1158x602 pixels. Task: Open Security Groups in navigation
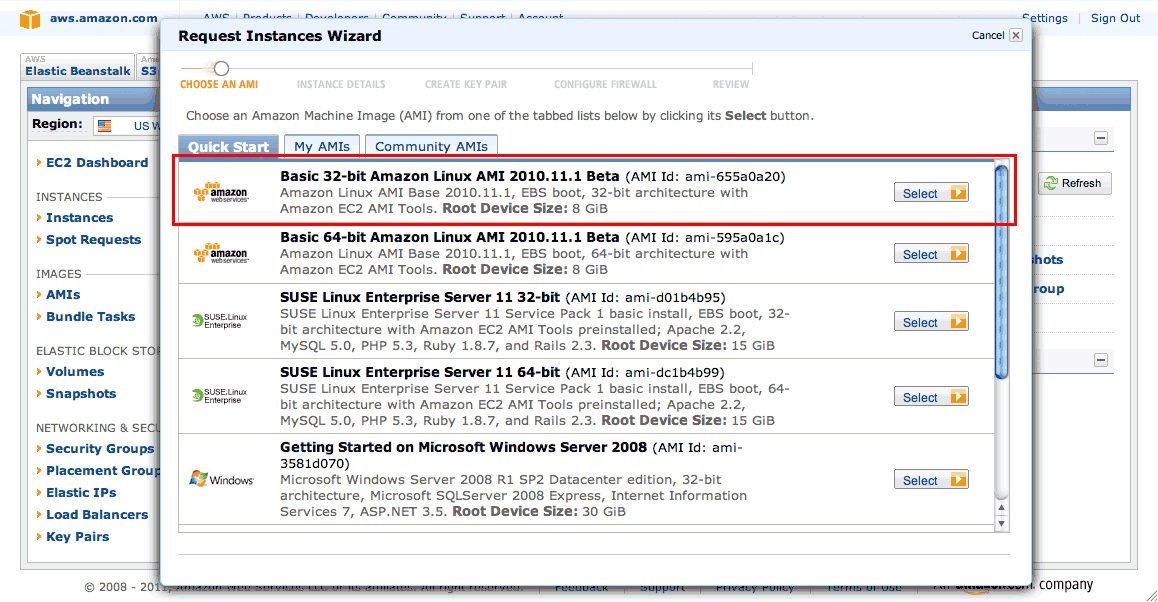click(100, 448)
